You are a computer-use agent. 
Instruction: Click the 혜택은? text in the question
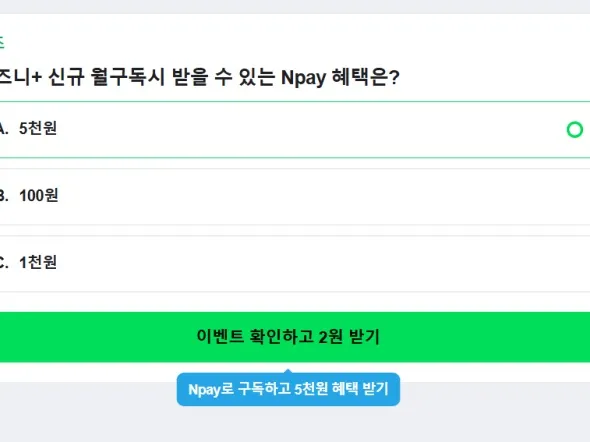tap(365, 77)
